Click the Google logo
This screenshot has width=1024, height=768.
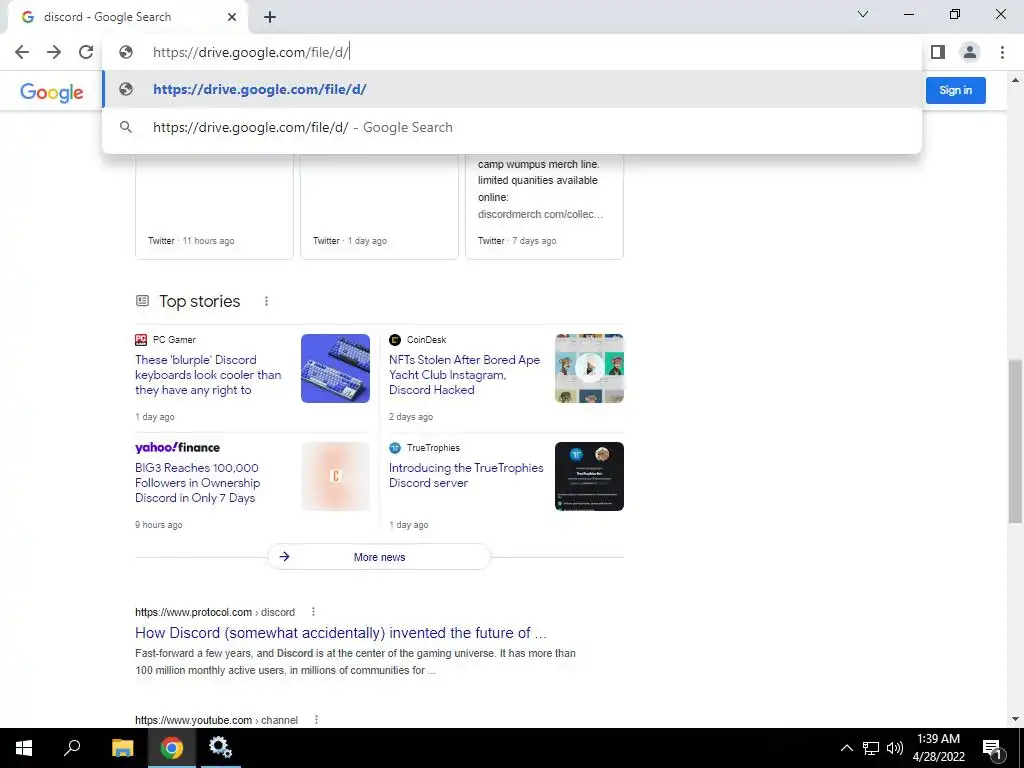[x=52, y=92]
